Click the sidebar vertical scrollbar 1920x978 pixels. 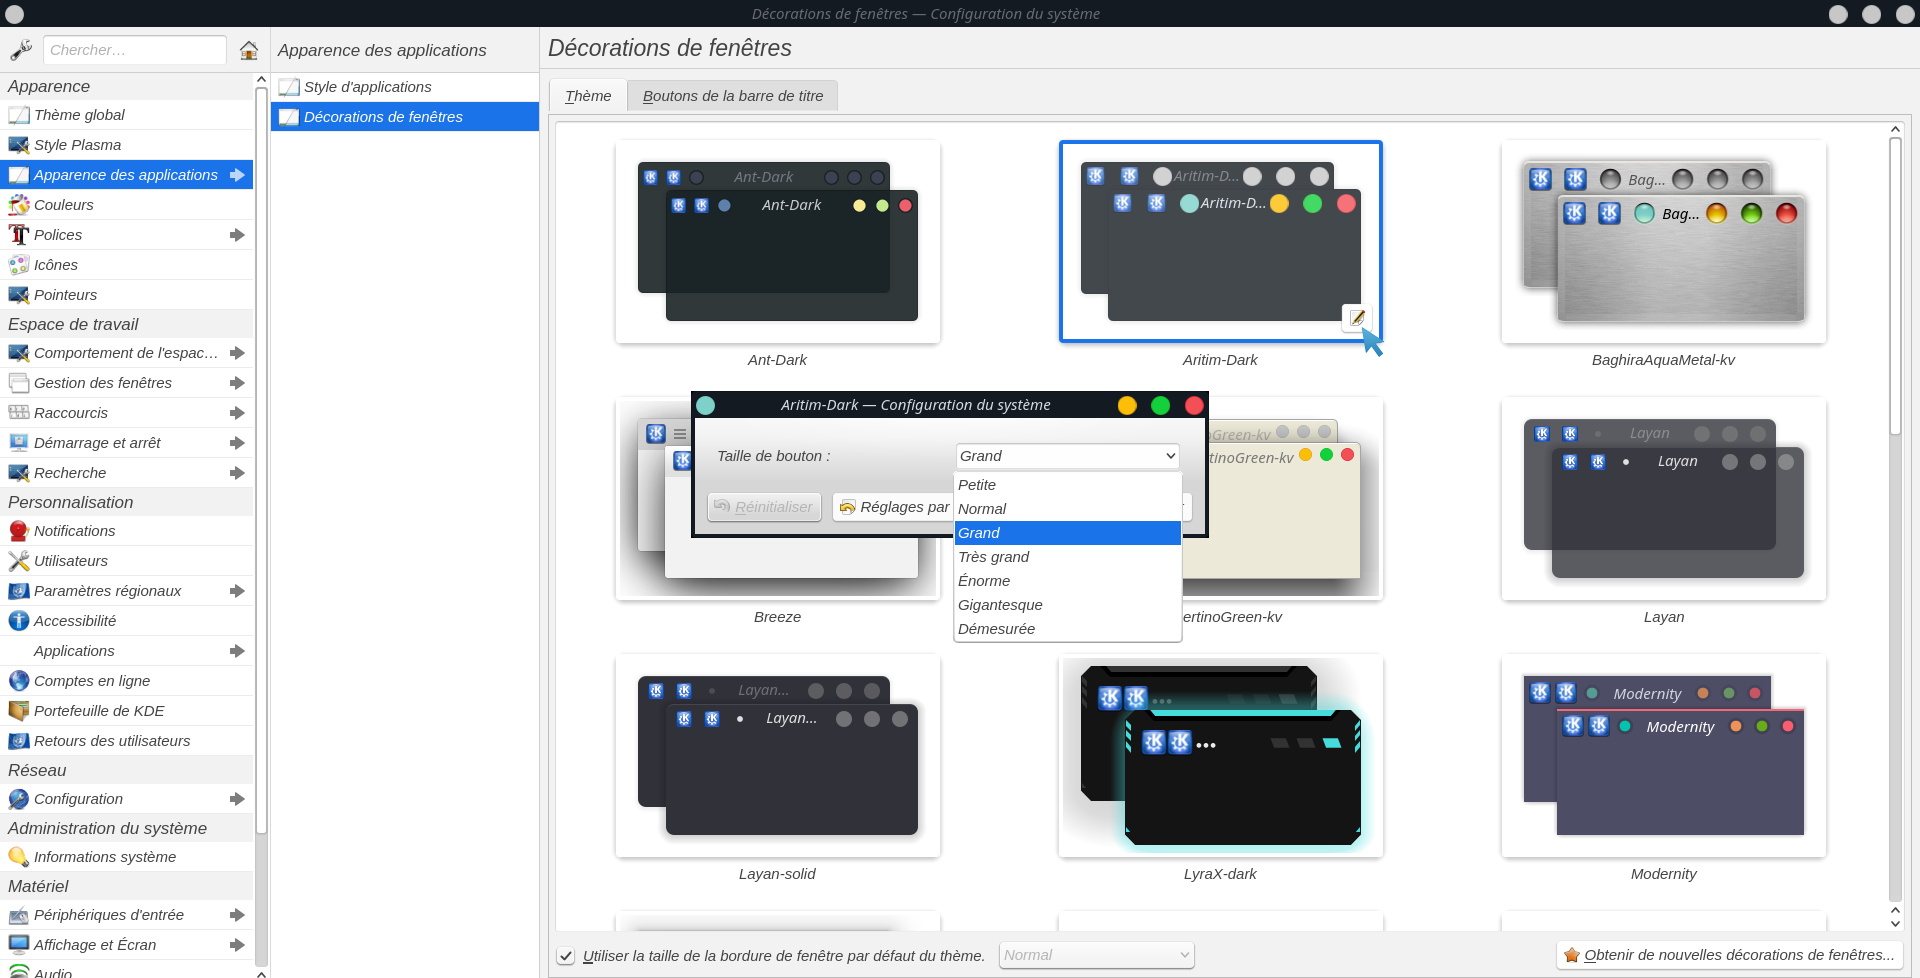(261, 460)
